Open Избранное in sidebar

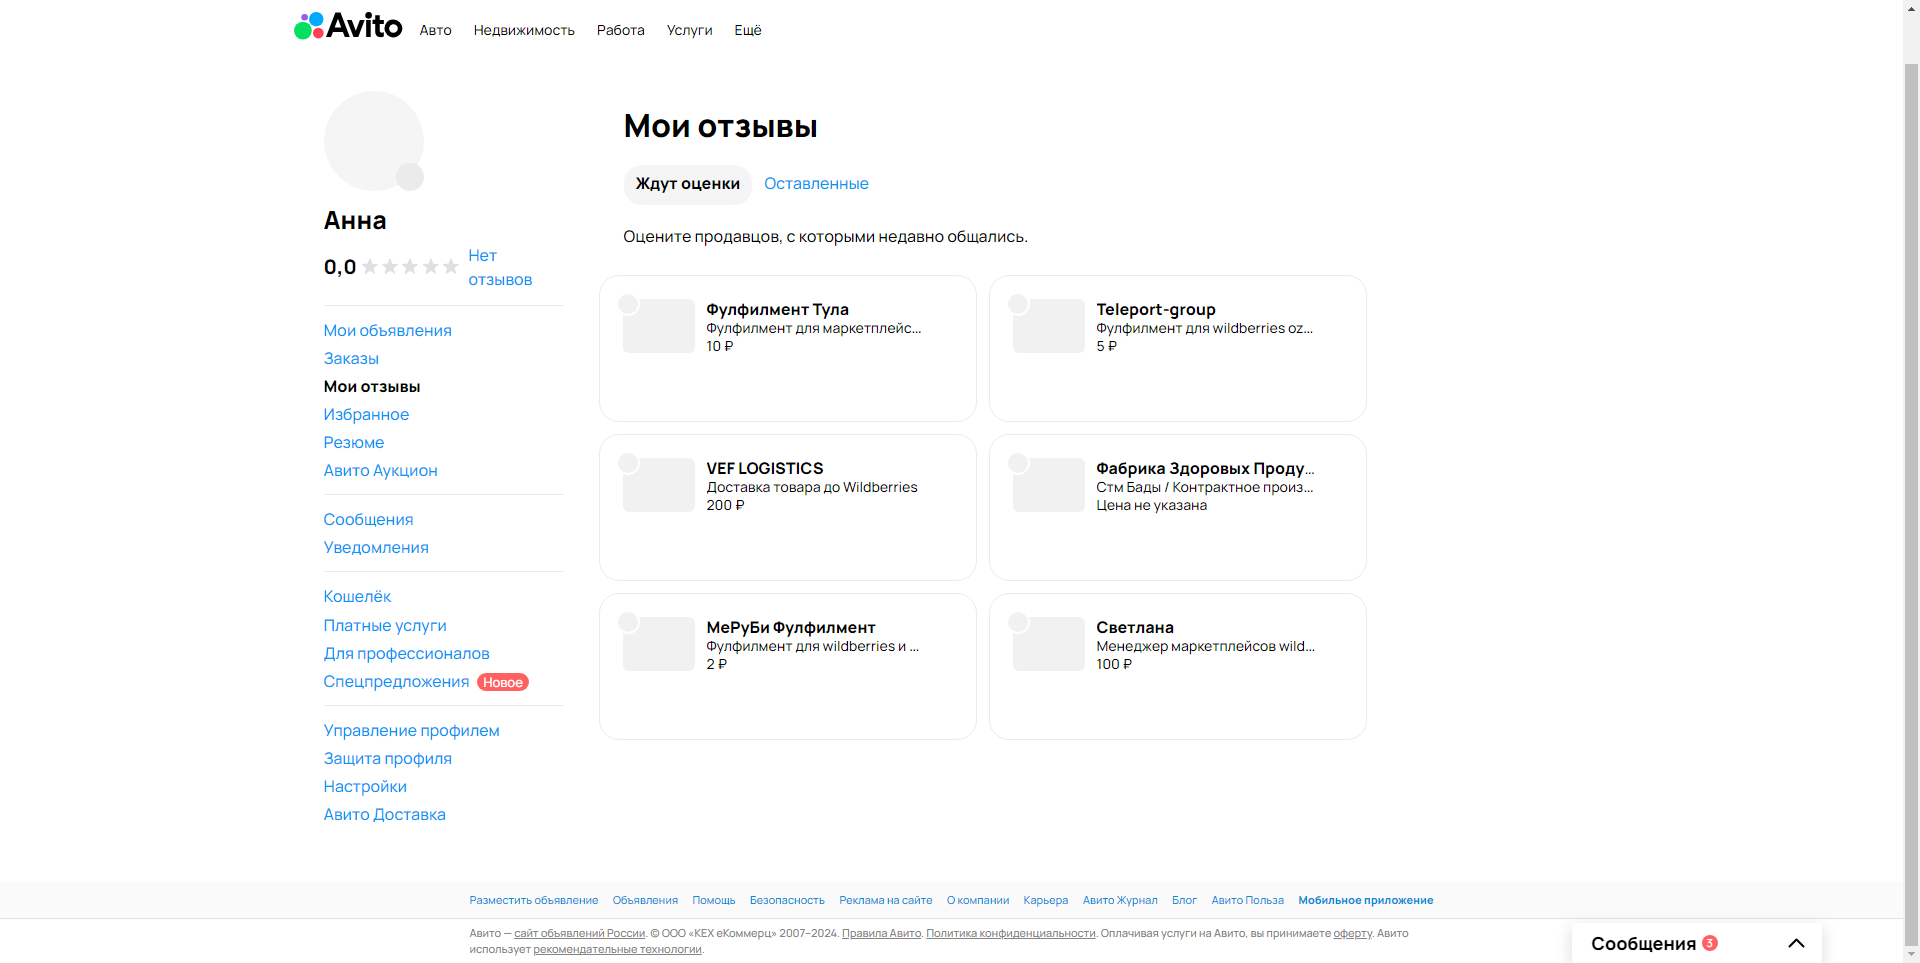tap(366, 415)
